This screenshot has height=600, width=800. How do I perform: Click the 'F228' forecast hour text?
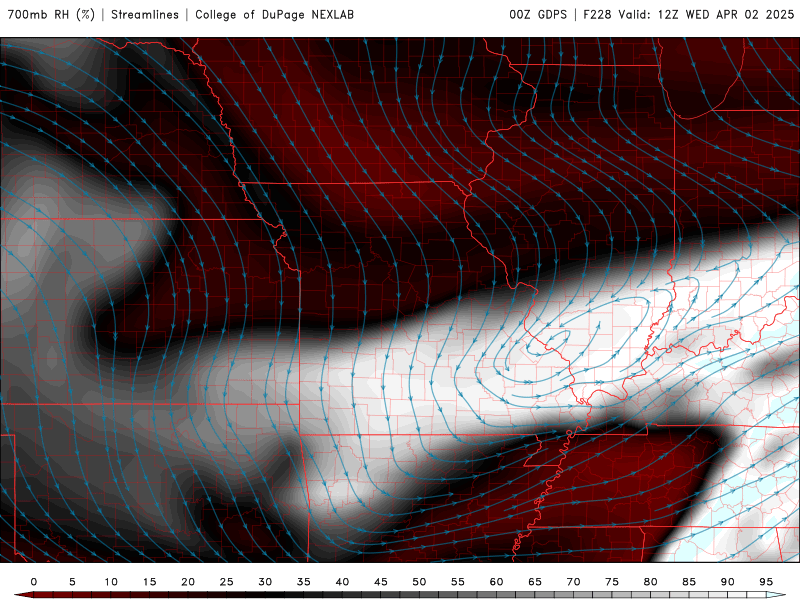597,15
